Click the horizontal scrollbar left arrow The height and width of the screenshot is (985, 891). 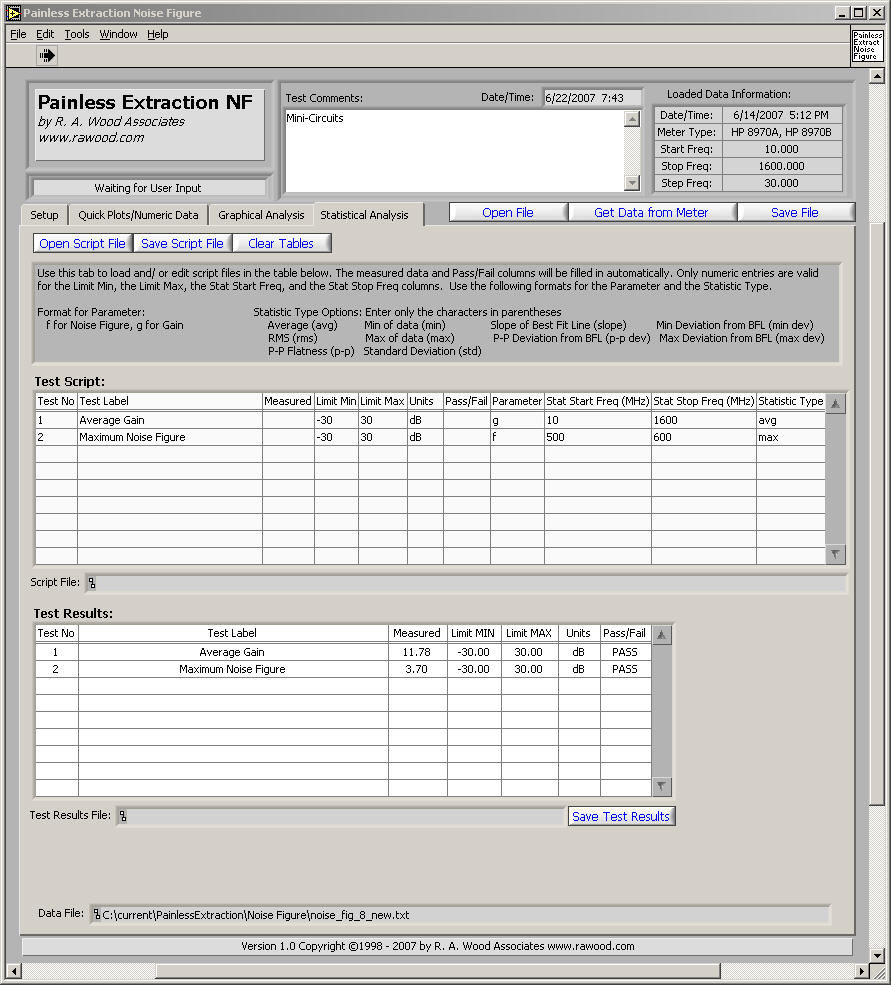coord(13,971)
